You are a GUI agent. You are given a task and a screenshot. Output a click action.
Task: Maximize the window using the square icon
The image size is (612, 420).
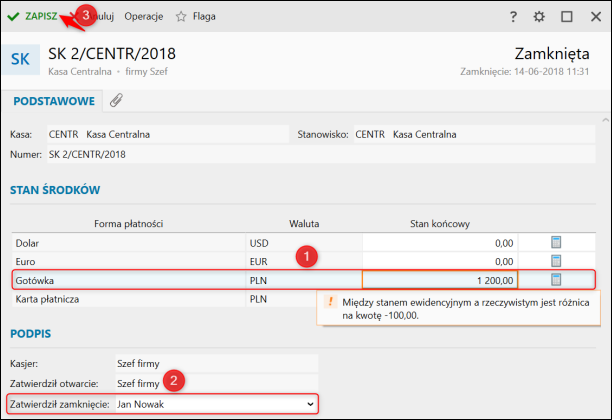point(567,17)
